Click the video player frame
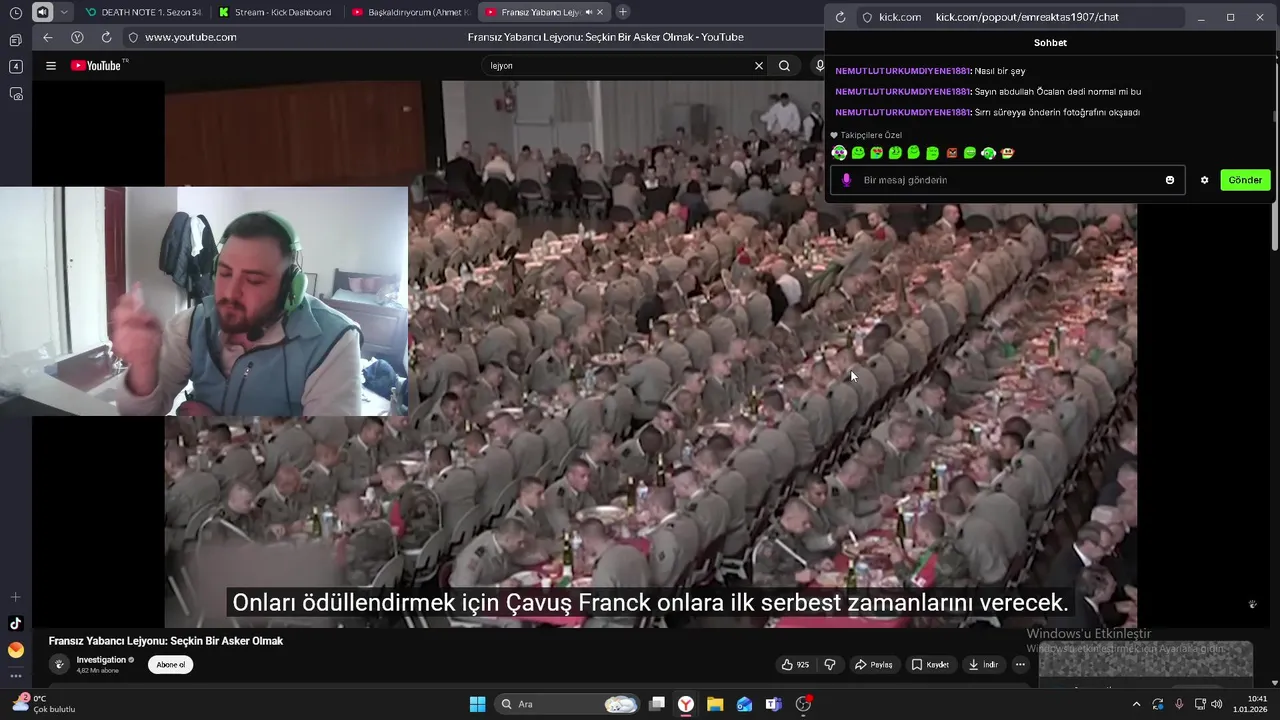1280x720 pixels. tap(650, 354)
